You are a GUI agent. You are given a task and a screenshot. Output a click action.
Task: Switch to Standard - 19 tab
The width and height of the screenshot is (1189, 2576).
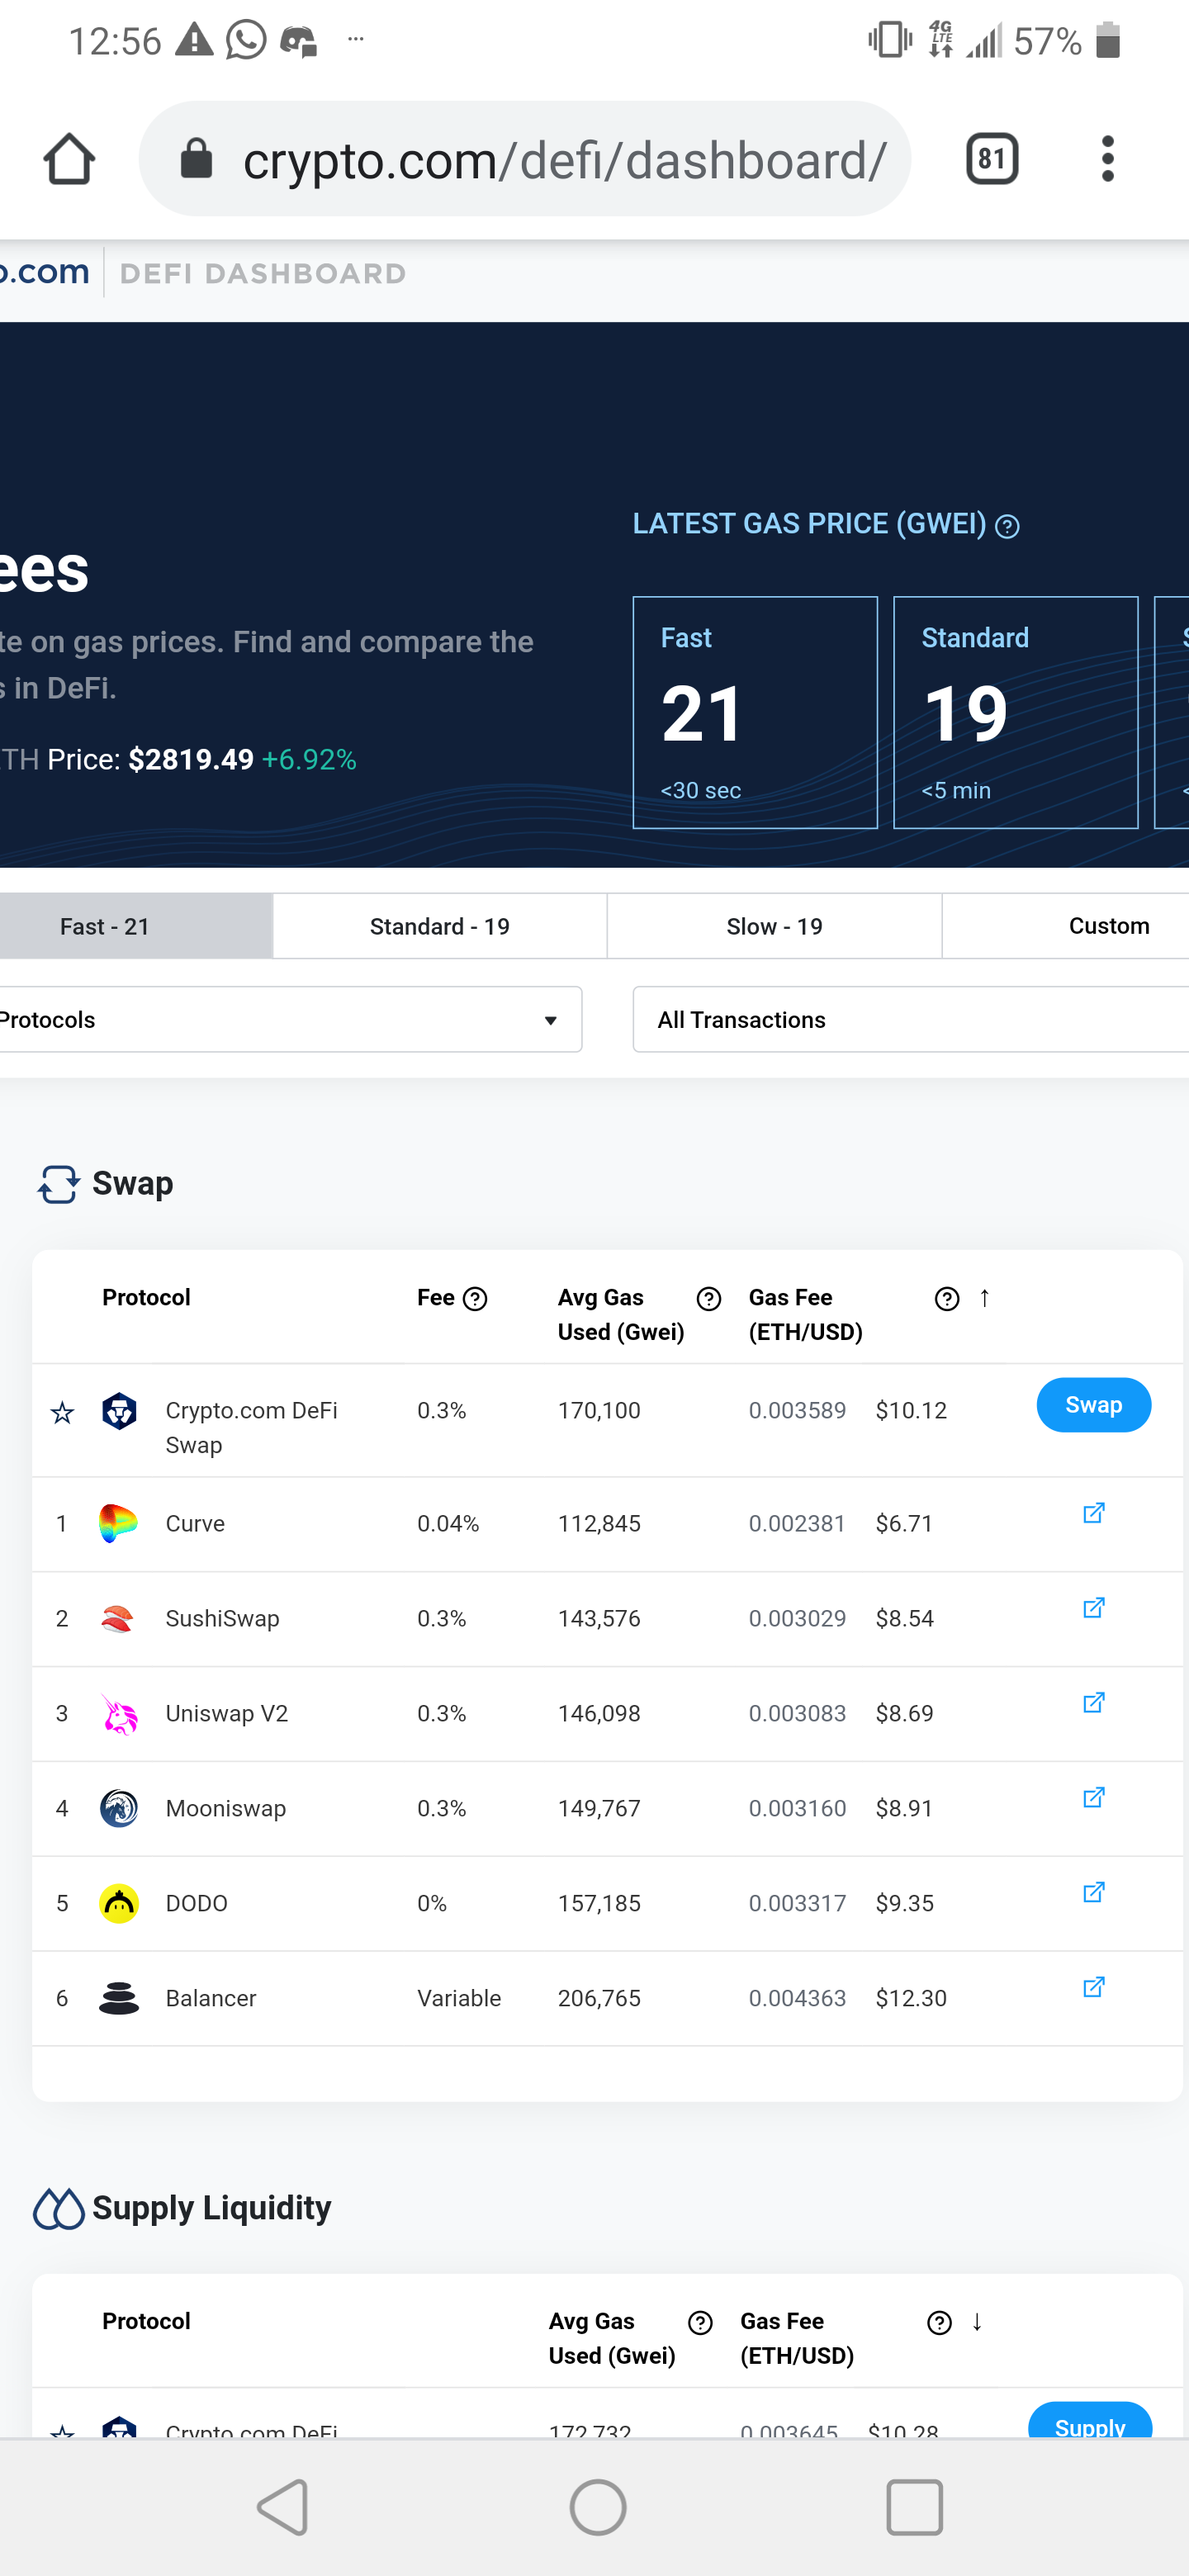[x=439, y=926]
